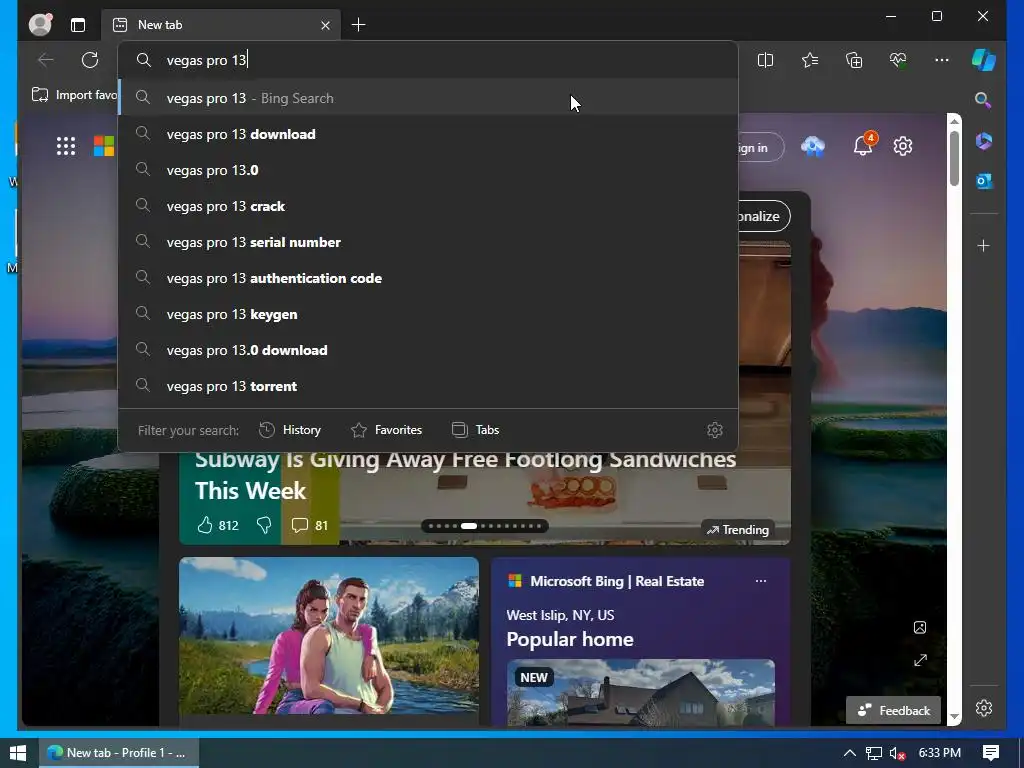Viewport: 1024px width, 768px height.
Task: Select 'vegas pro 13 - Bing Search' suggestion
Action: 428,98
